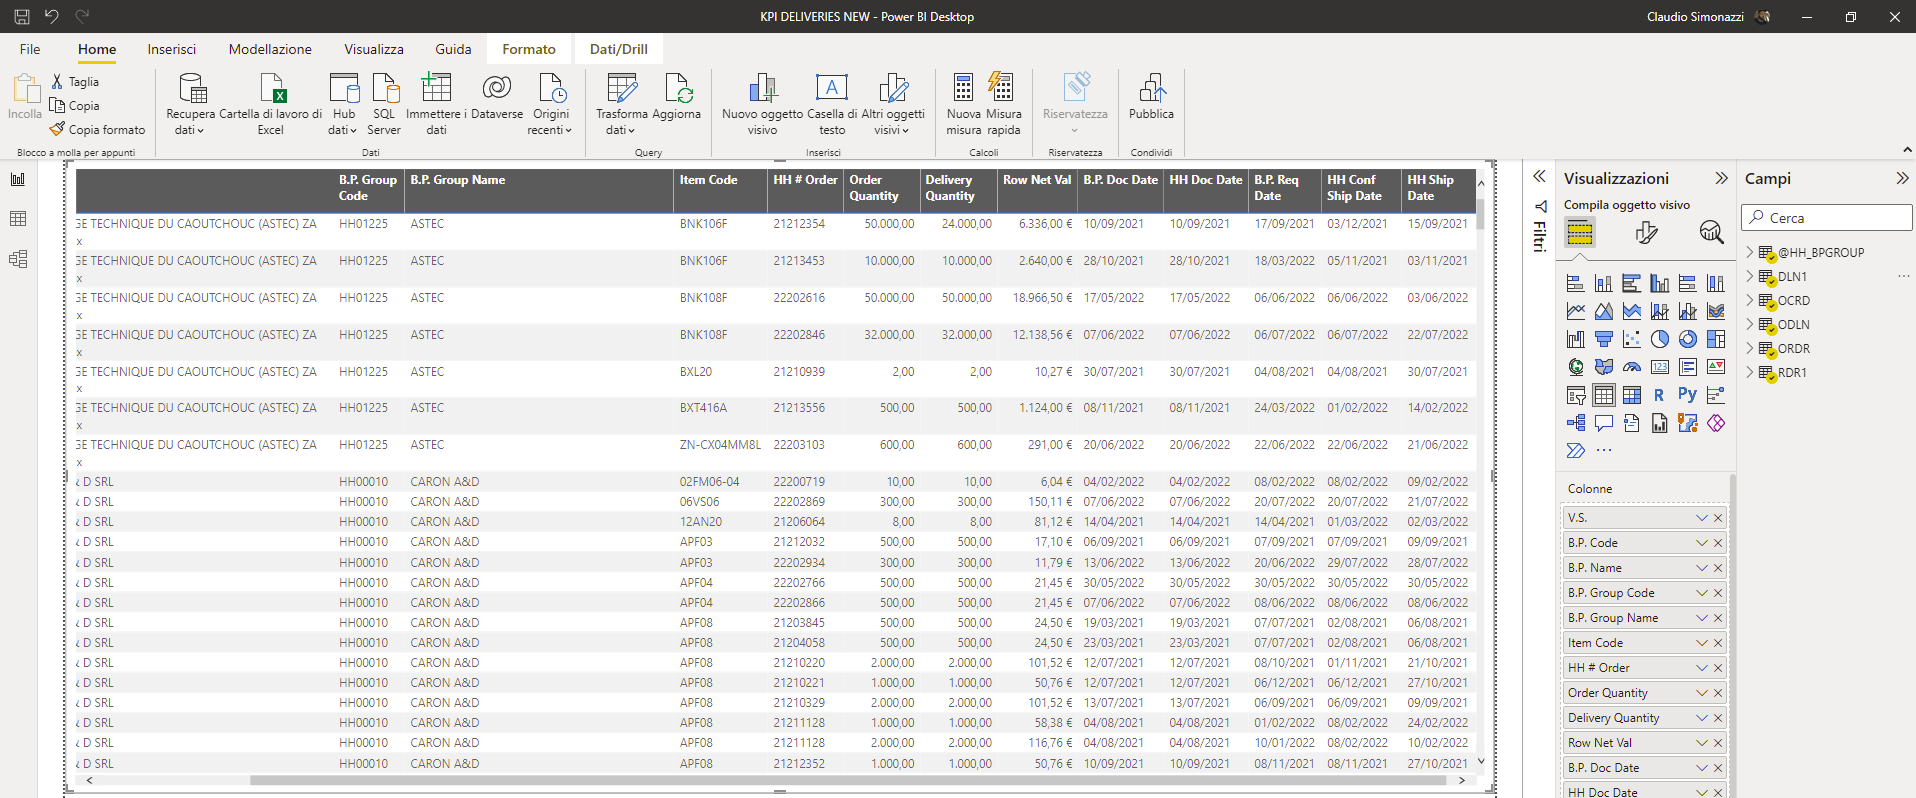The width and height of the screenshot is (1916, 798).
Task: Choose the slicer visualization icon
Action: click(1575, 395)
